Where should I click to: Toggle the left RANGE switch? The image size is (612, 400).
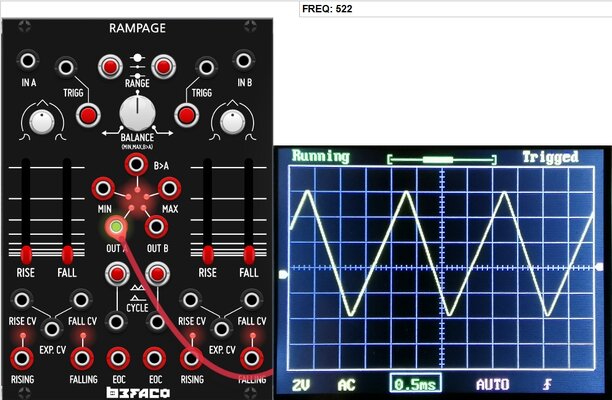110,67
